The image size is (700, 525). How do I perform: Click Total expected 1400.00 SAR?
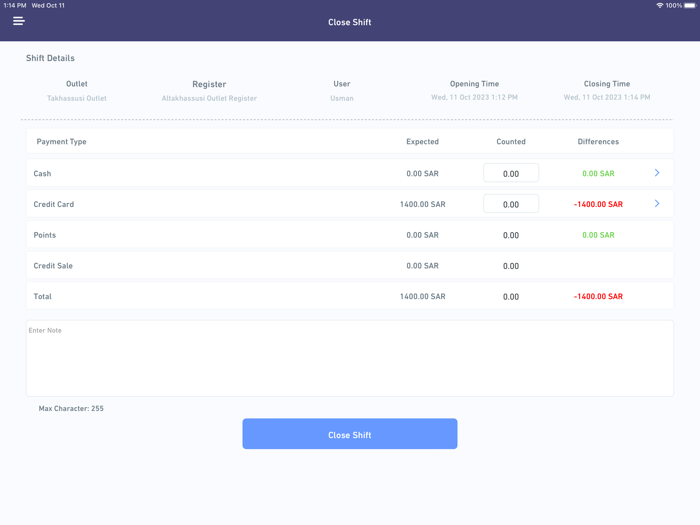pos(422,297)
